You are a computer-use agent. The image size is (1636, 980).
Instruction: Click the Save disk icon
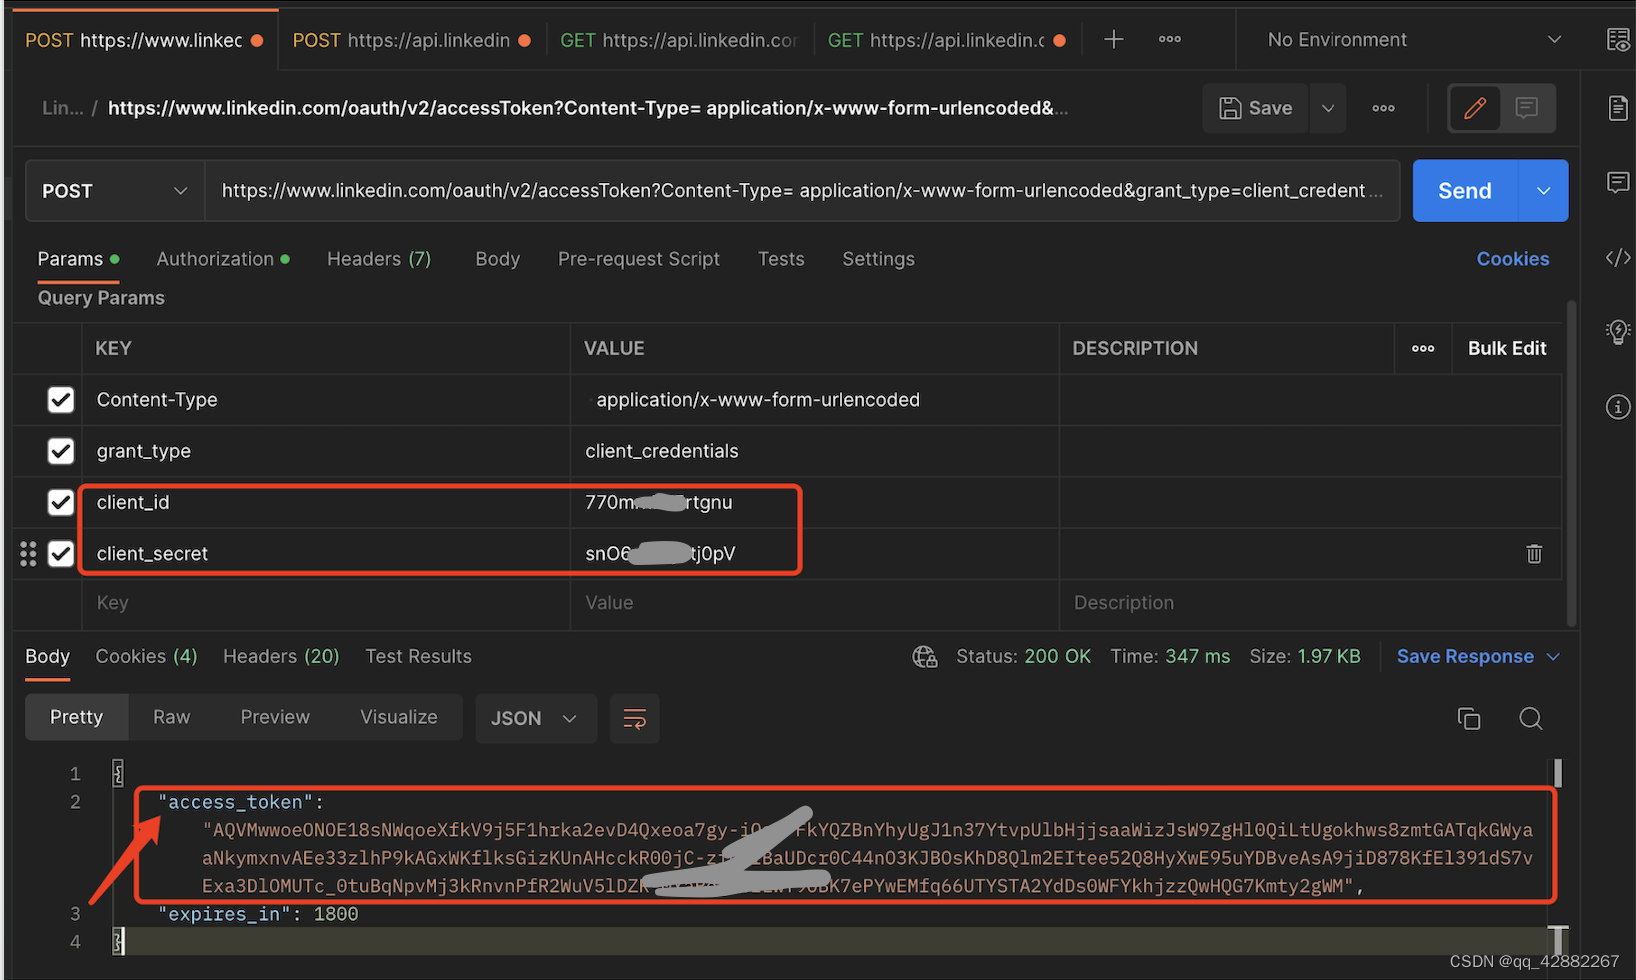pyautogui.click(x=1230, y=108)
